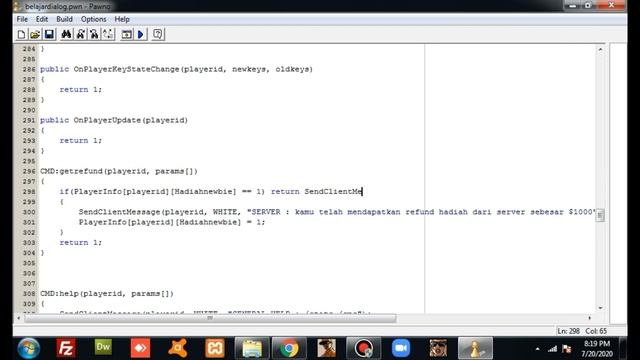This screenshot has width=640, height=360.
Task: Switch to the Pawno pawn taskbar icon
Action: [x=475, y=348]
